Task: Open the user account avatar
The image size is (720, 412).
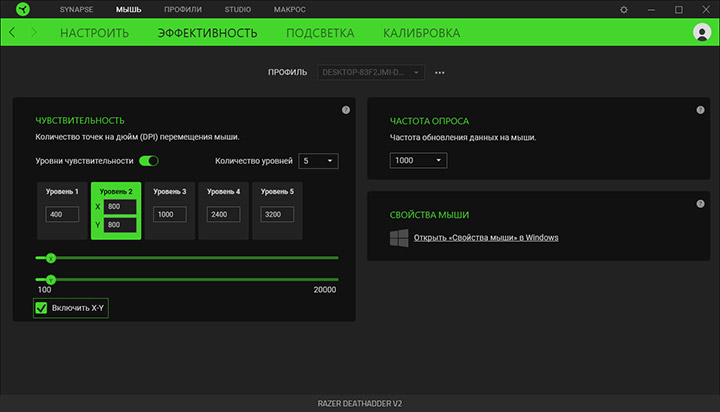Action: [x=702, y=32]
